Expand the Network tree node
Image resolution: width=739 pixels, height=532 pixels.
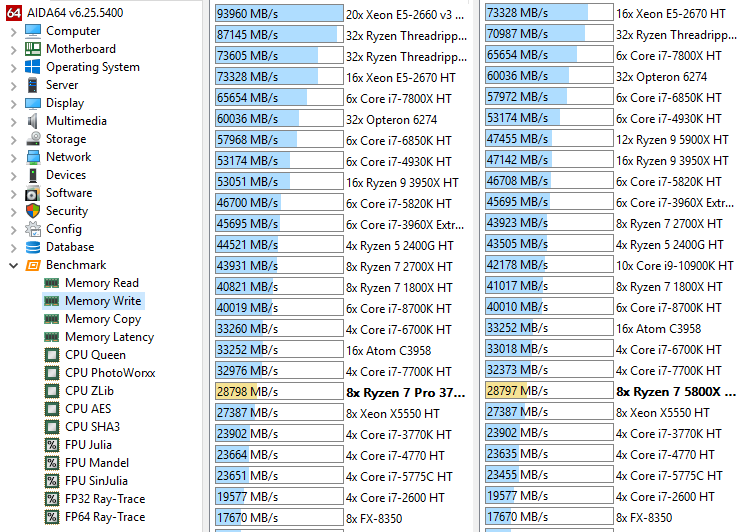click(13, 157)
